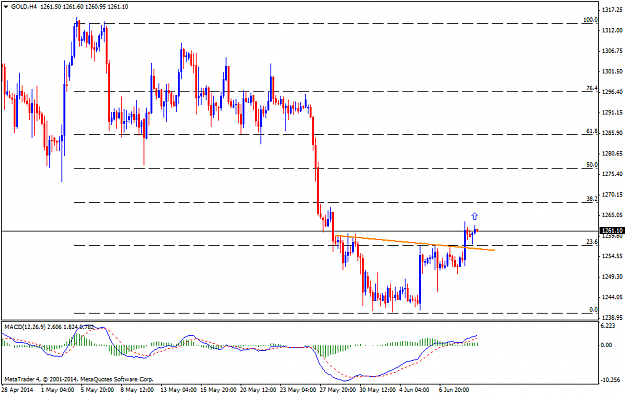
Task: Click the 1249.30 price axis label
Action: click(x=613, y=276)
